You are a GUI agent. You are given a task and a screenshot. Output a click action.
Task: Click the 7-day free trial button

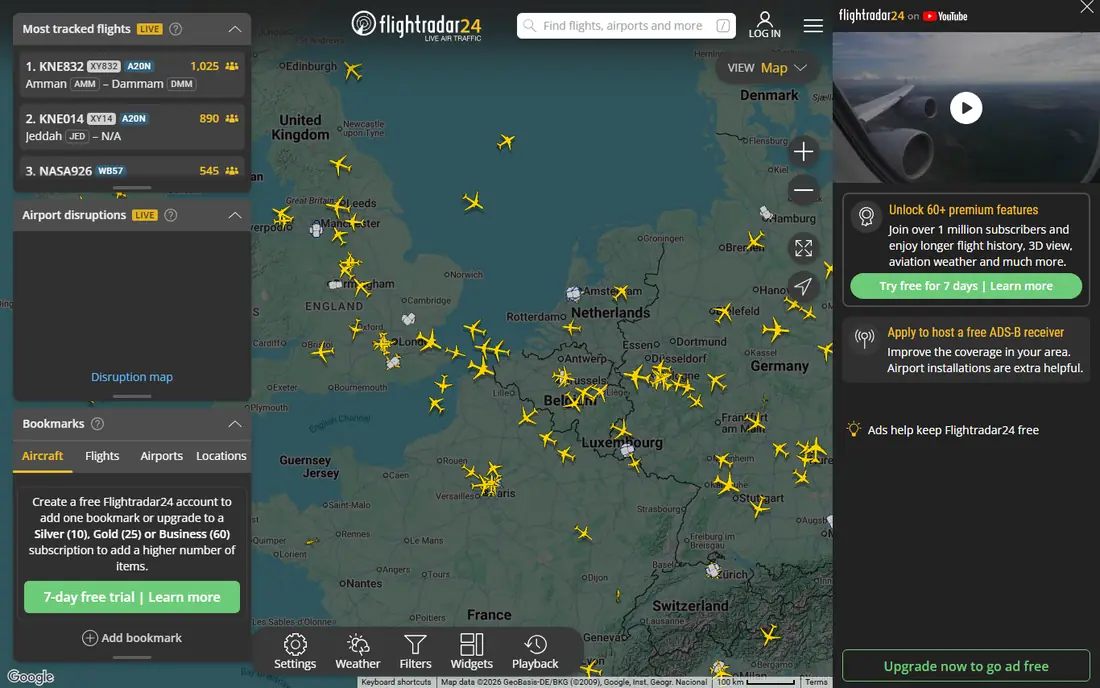tap(132, 597)
